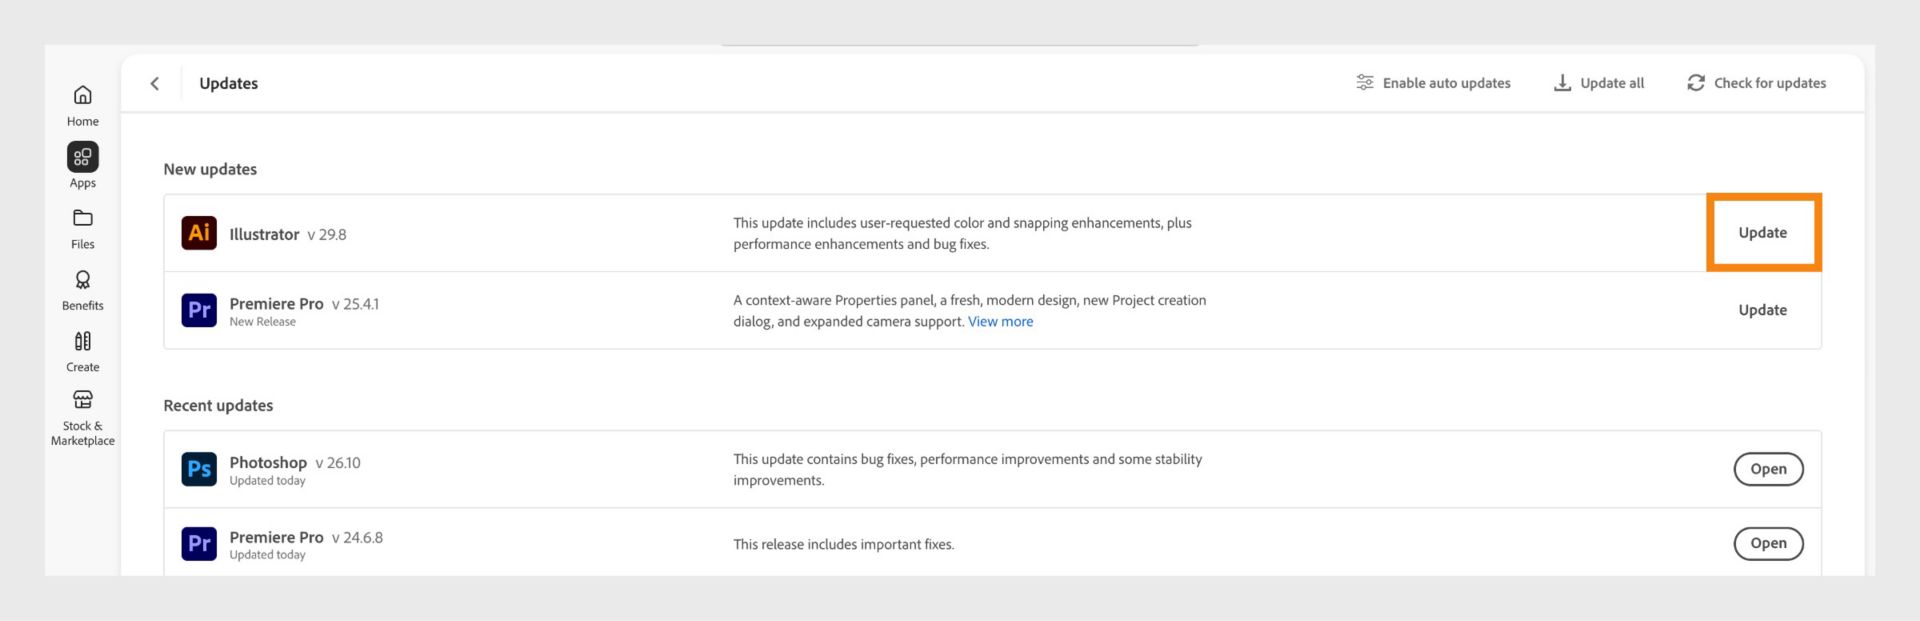Screen dimensions: 1920x621
Task: Navigate back using the left chevron
Action: 155,83
